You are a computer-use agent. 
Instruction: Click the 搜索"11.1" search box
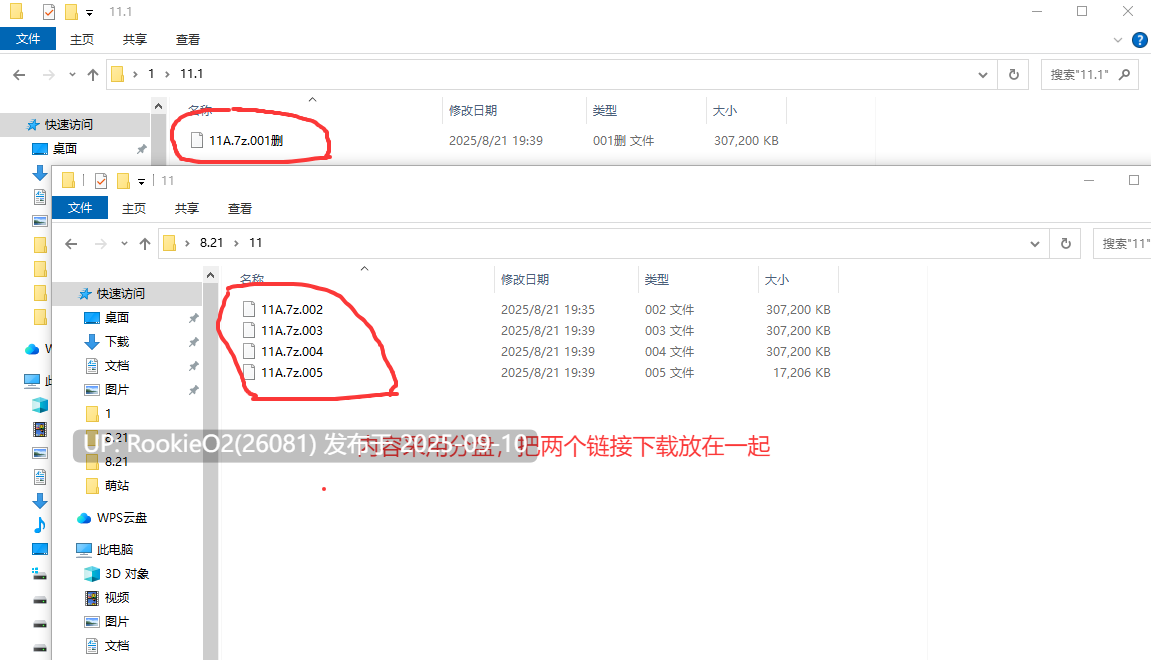tap(1089, 74)
